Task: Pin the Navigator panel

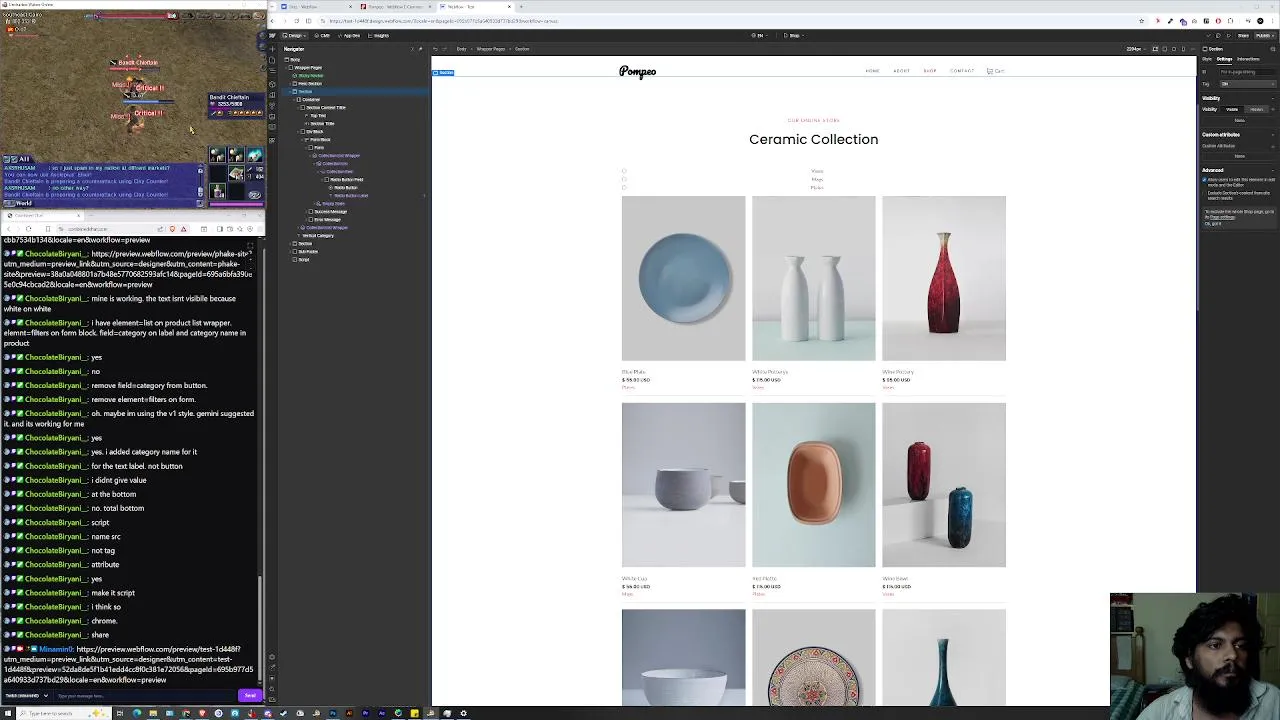Action: (421, 49)
